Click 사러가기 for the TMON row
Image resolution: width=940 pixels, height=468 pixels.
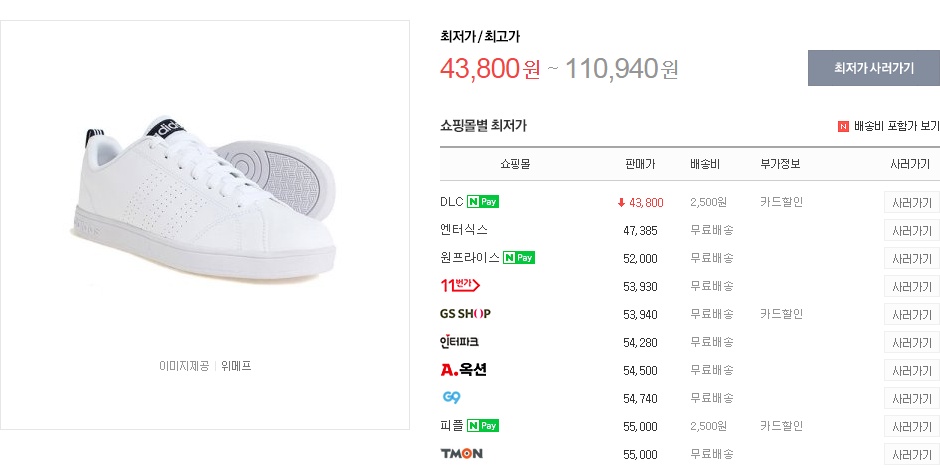[910, 454]
